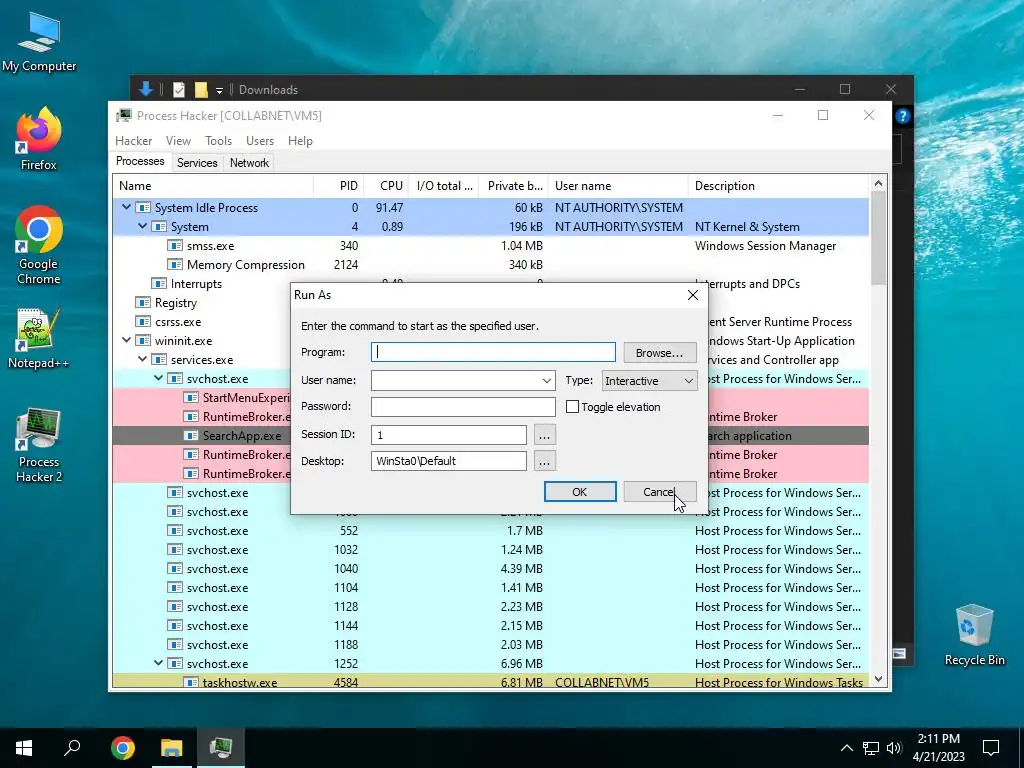Click the Memory Compression process icon
1024x768 pixels.
174,264
